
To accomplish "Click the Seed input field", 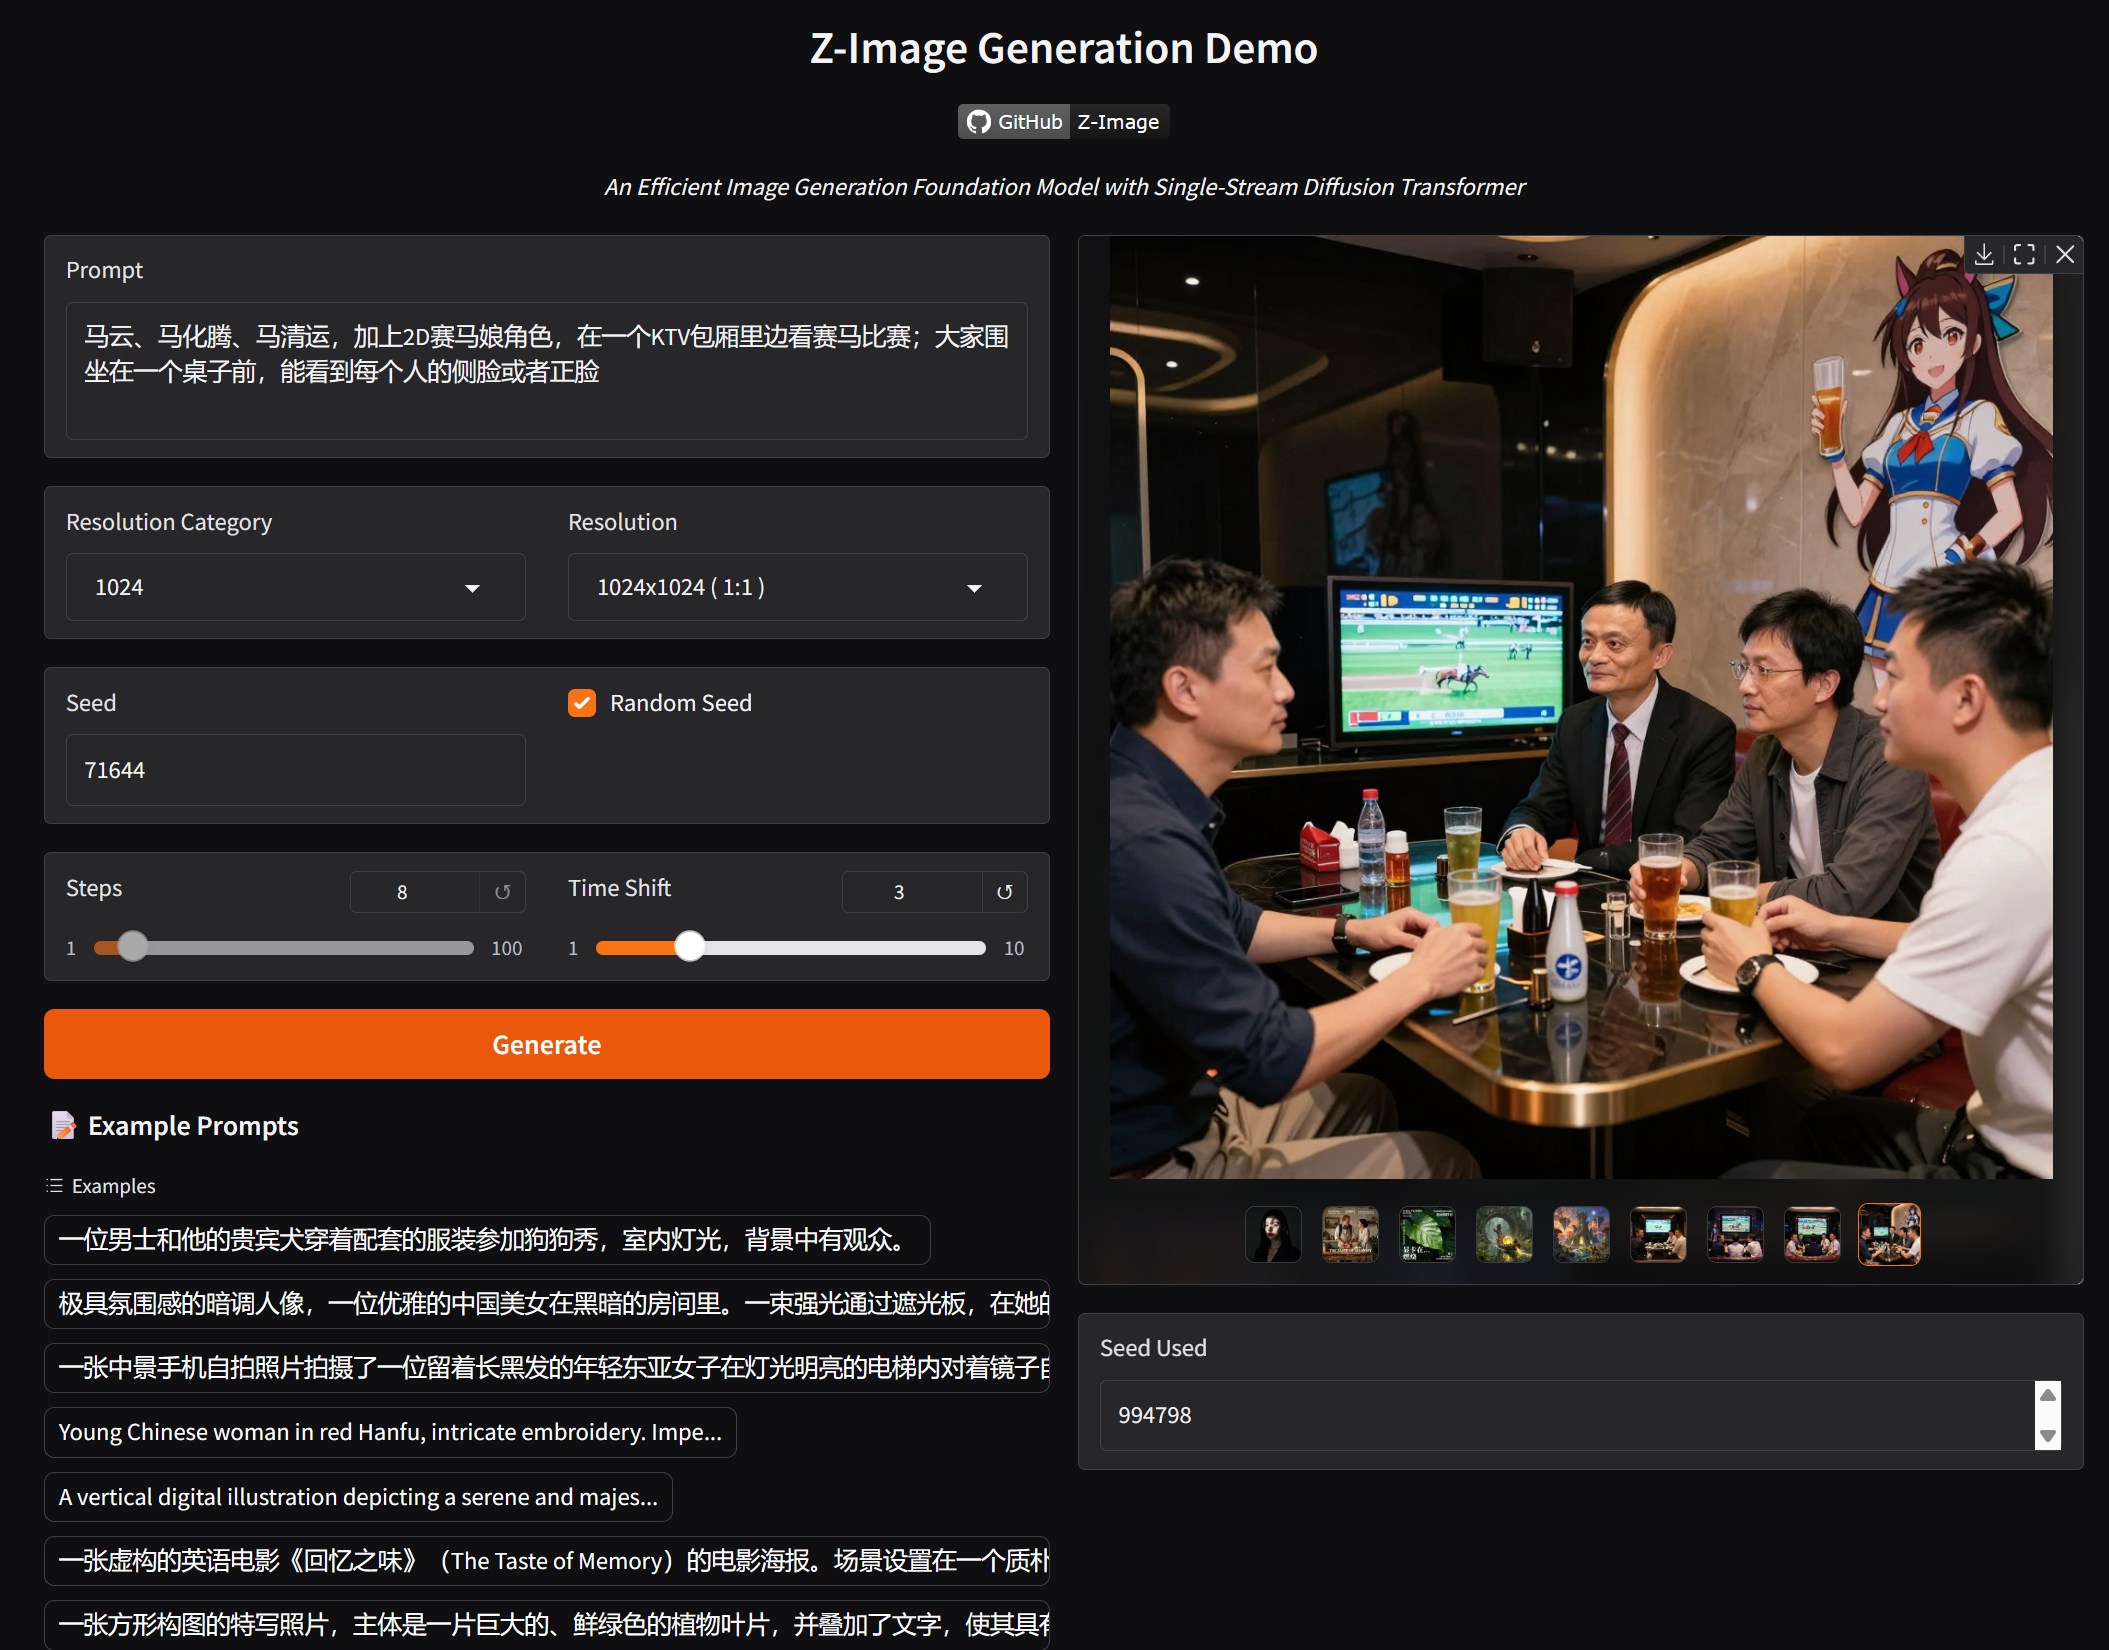I will point(295,770).
